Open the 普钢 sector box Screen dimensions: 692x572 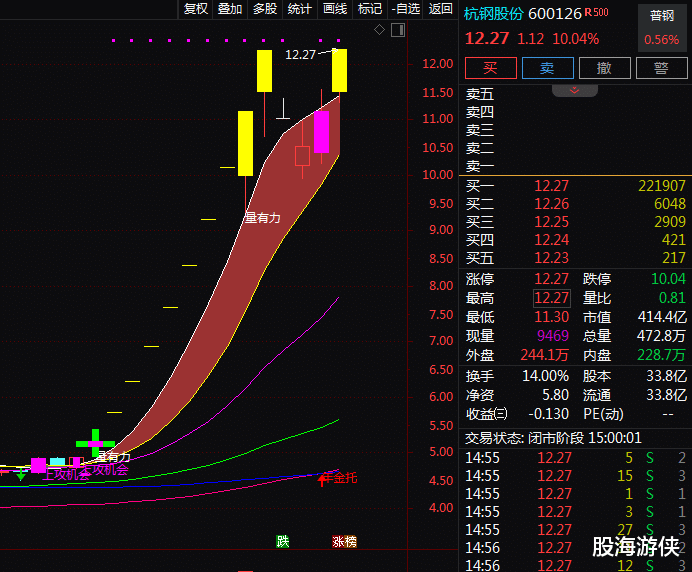tap(662, 28)
